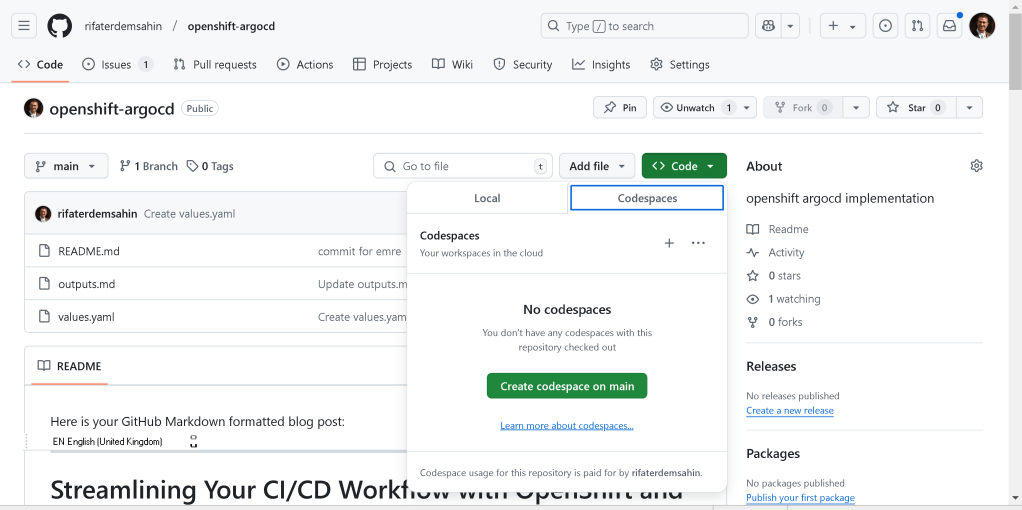Pin this repository
1022x510 pixels.
[x=620, y=108]
